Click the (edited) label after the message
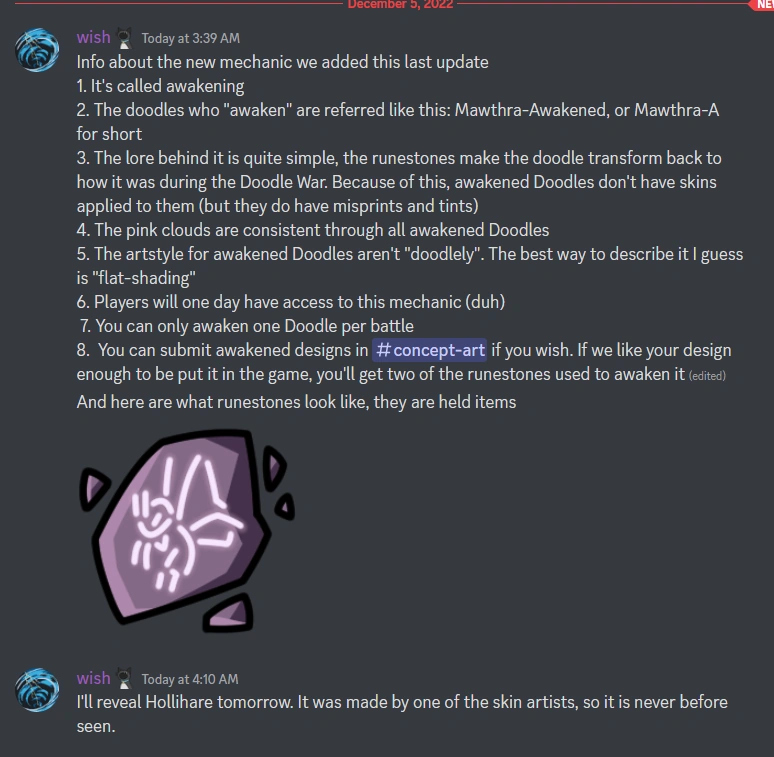774x757 pixels. [x=707, y=376]
